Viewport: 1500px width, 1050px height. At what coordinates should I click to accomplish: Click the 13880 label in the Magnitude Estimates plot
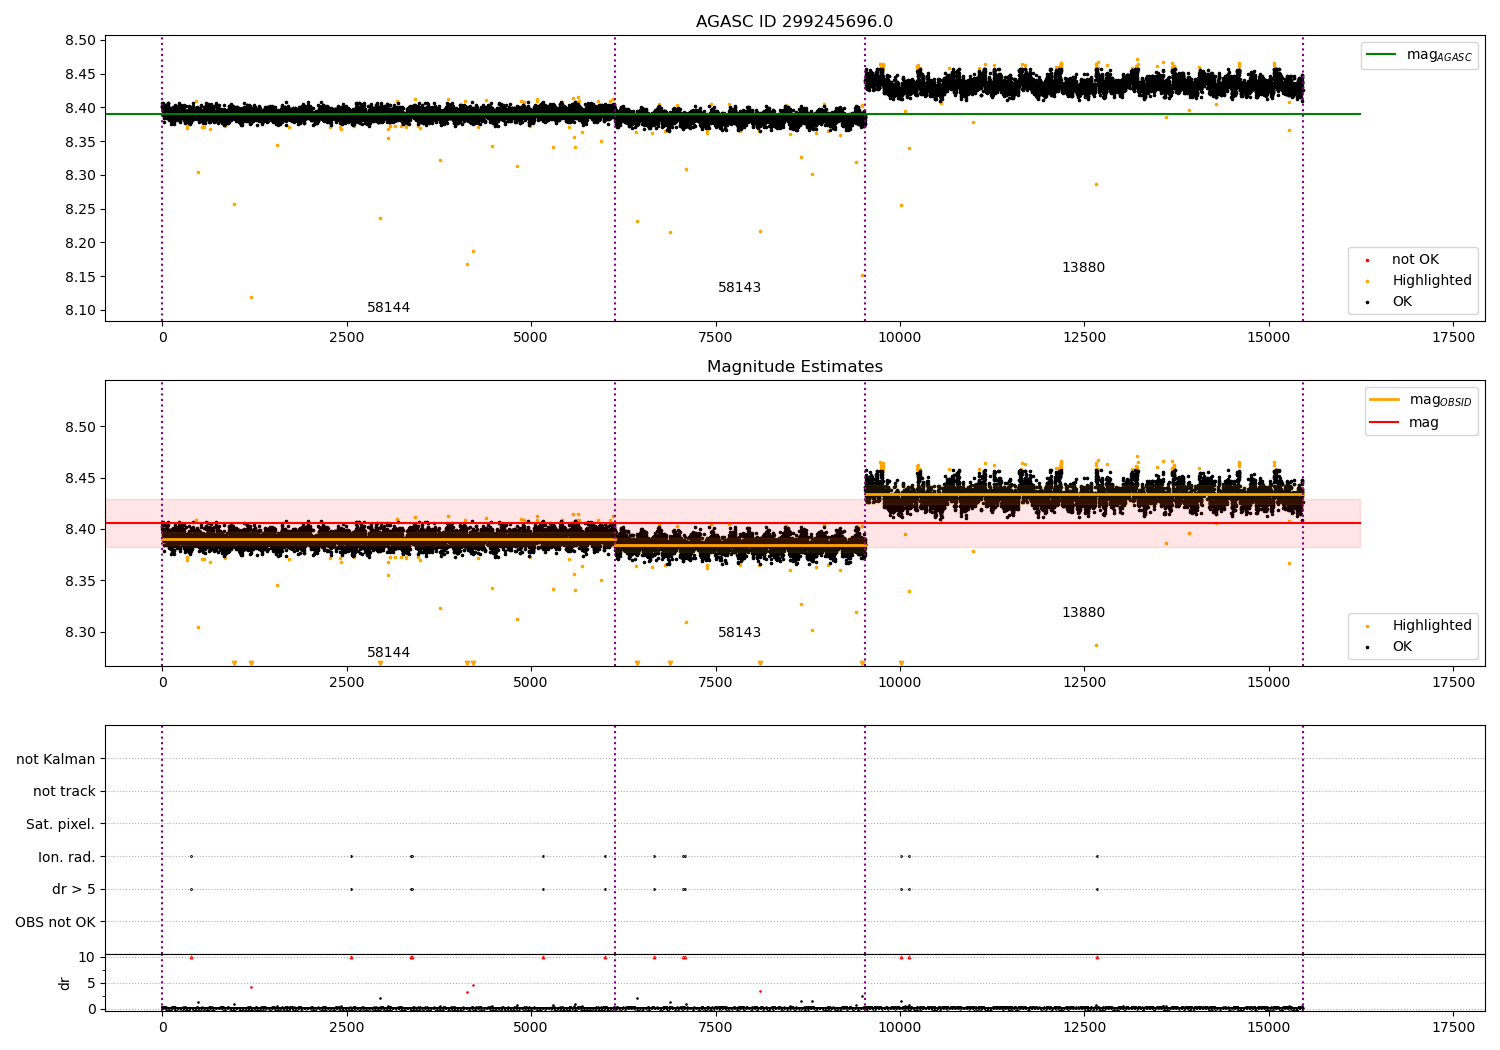click(x=1083, y=613)
